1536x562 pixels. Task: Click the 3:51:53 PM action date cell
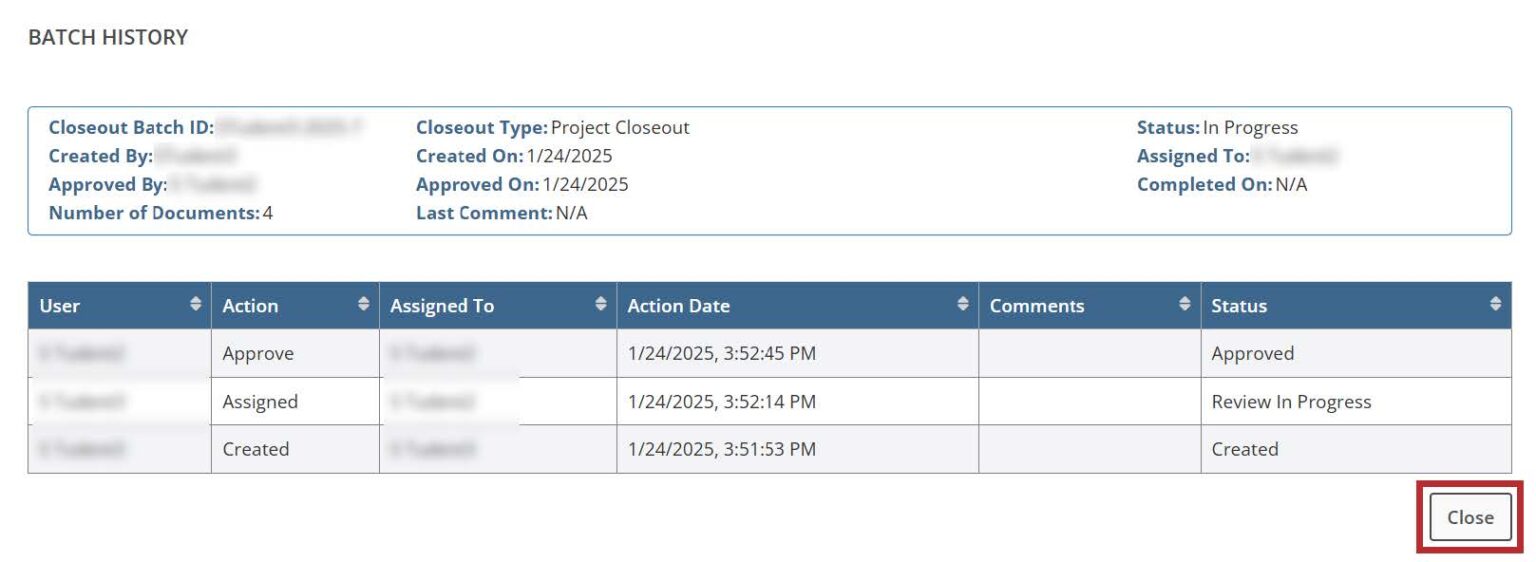[x=721, y=450]
